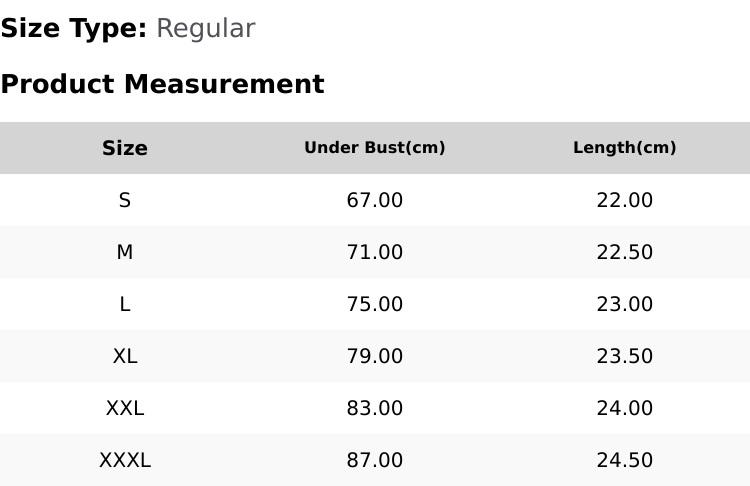Viewport: 750px width, 486px height.
Task: Click the 71.00 under bust value
Action: click(375, 252)
